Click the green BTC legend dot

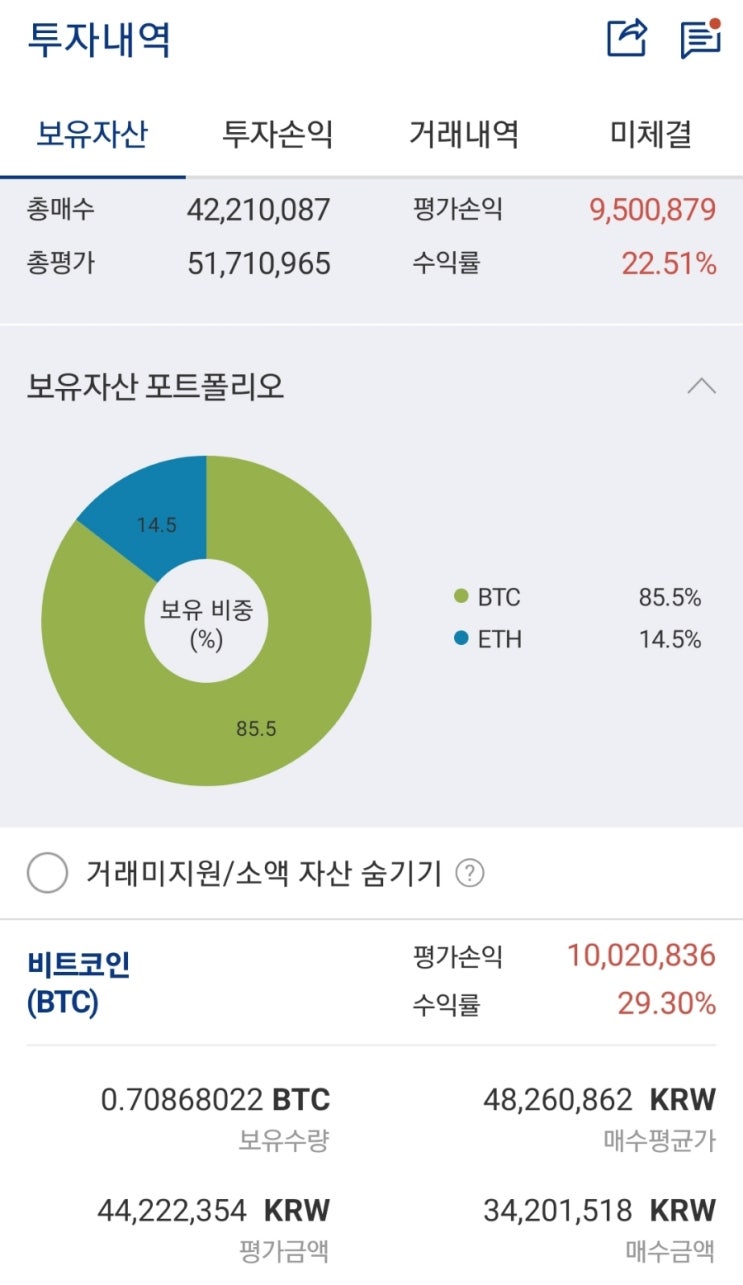pos(461,597)
